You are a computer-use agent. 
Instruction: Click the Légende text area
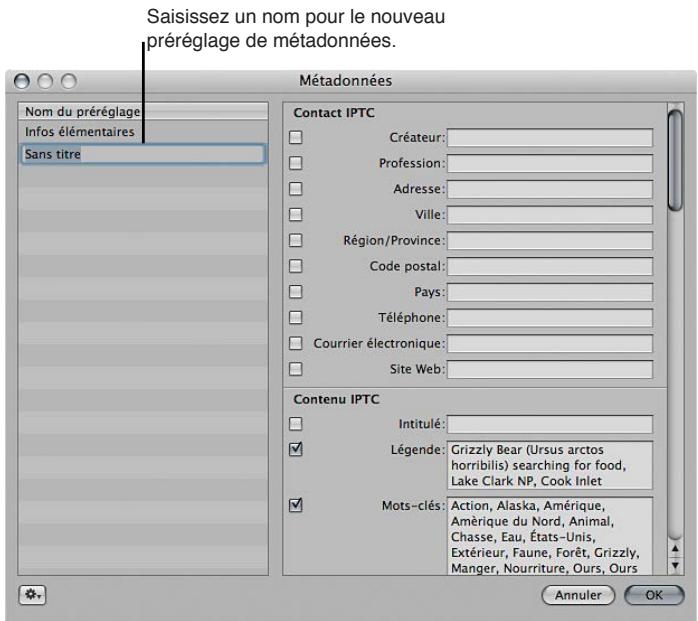(550, 465)
